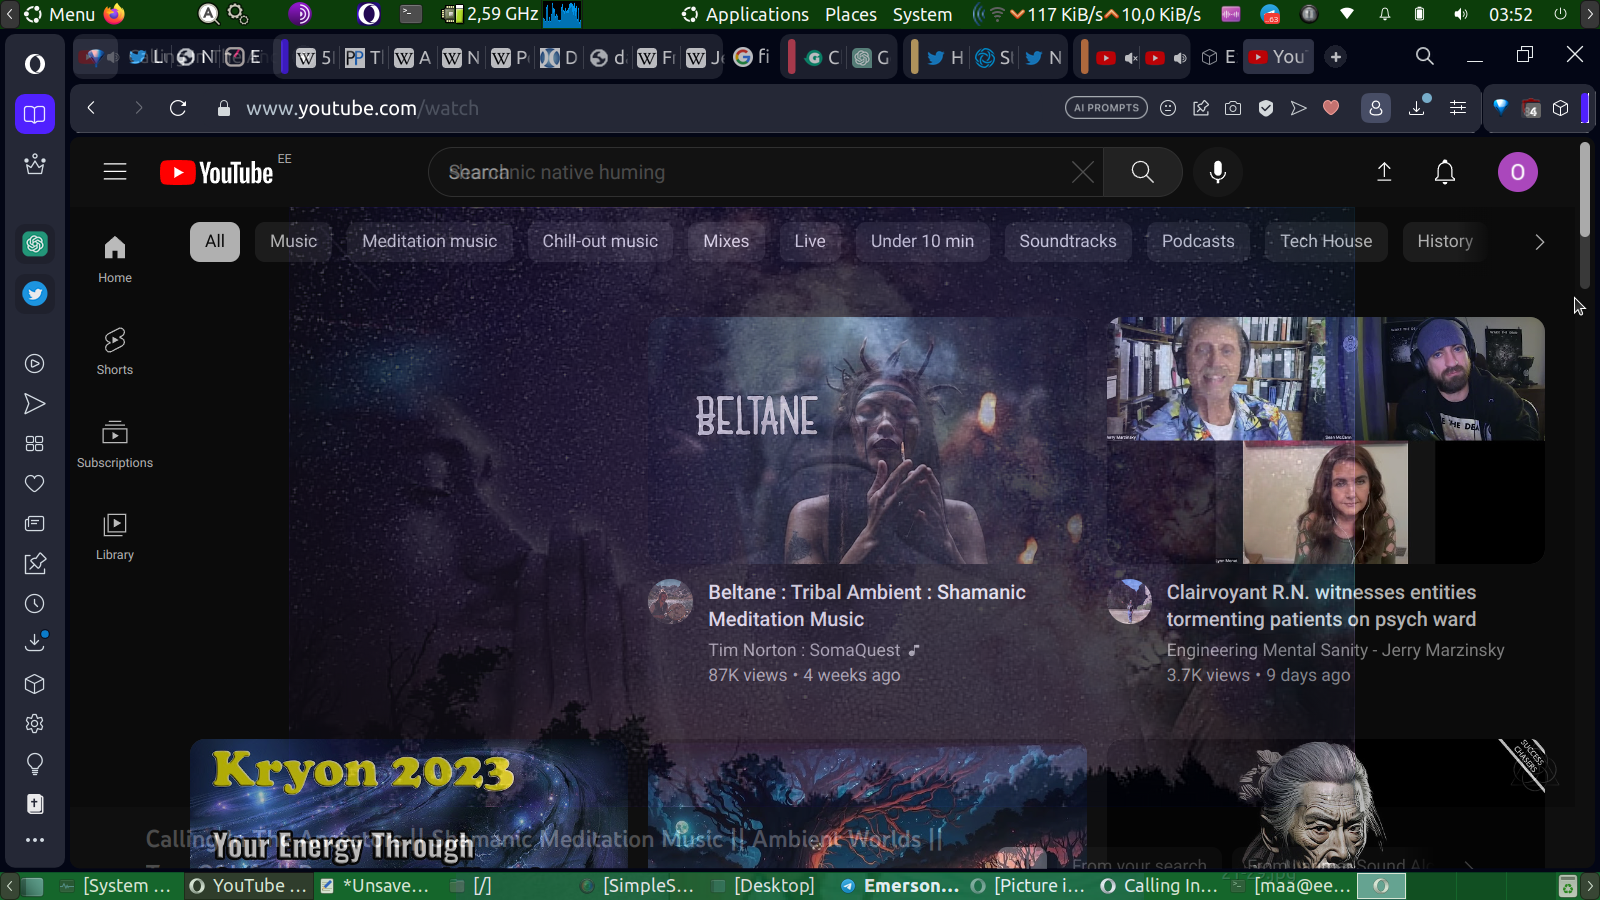
Task: Open Opera history clock in sidebar
Action: tap(35, 604)
